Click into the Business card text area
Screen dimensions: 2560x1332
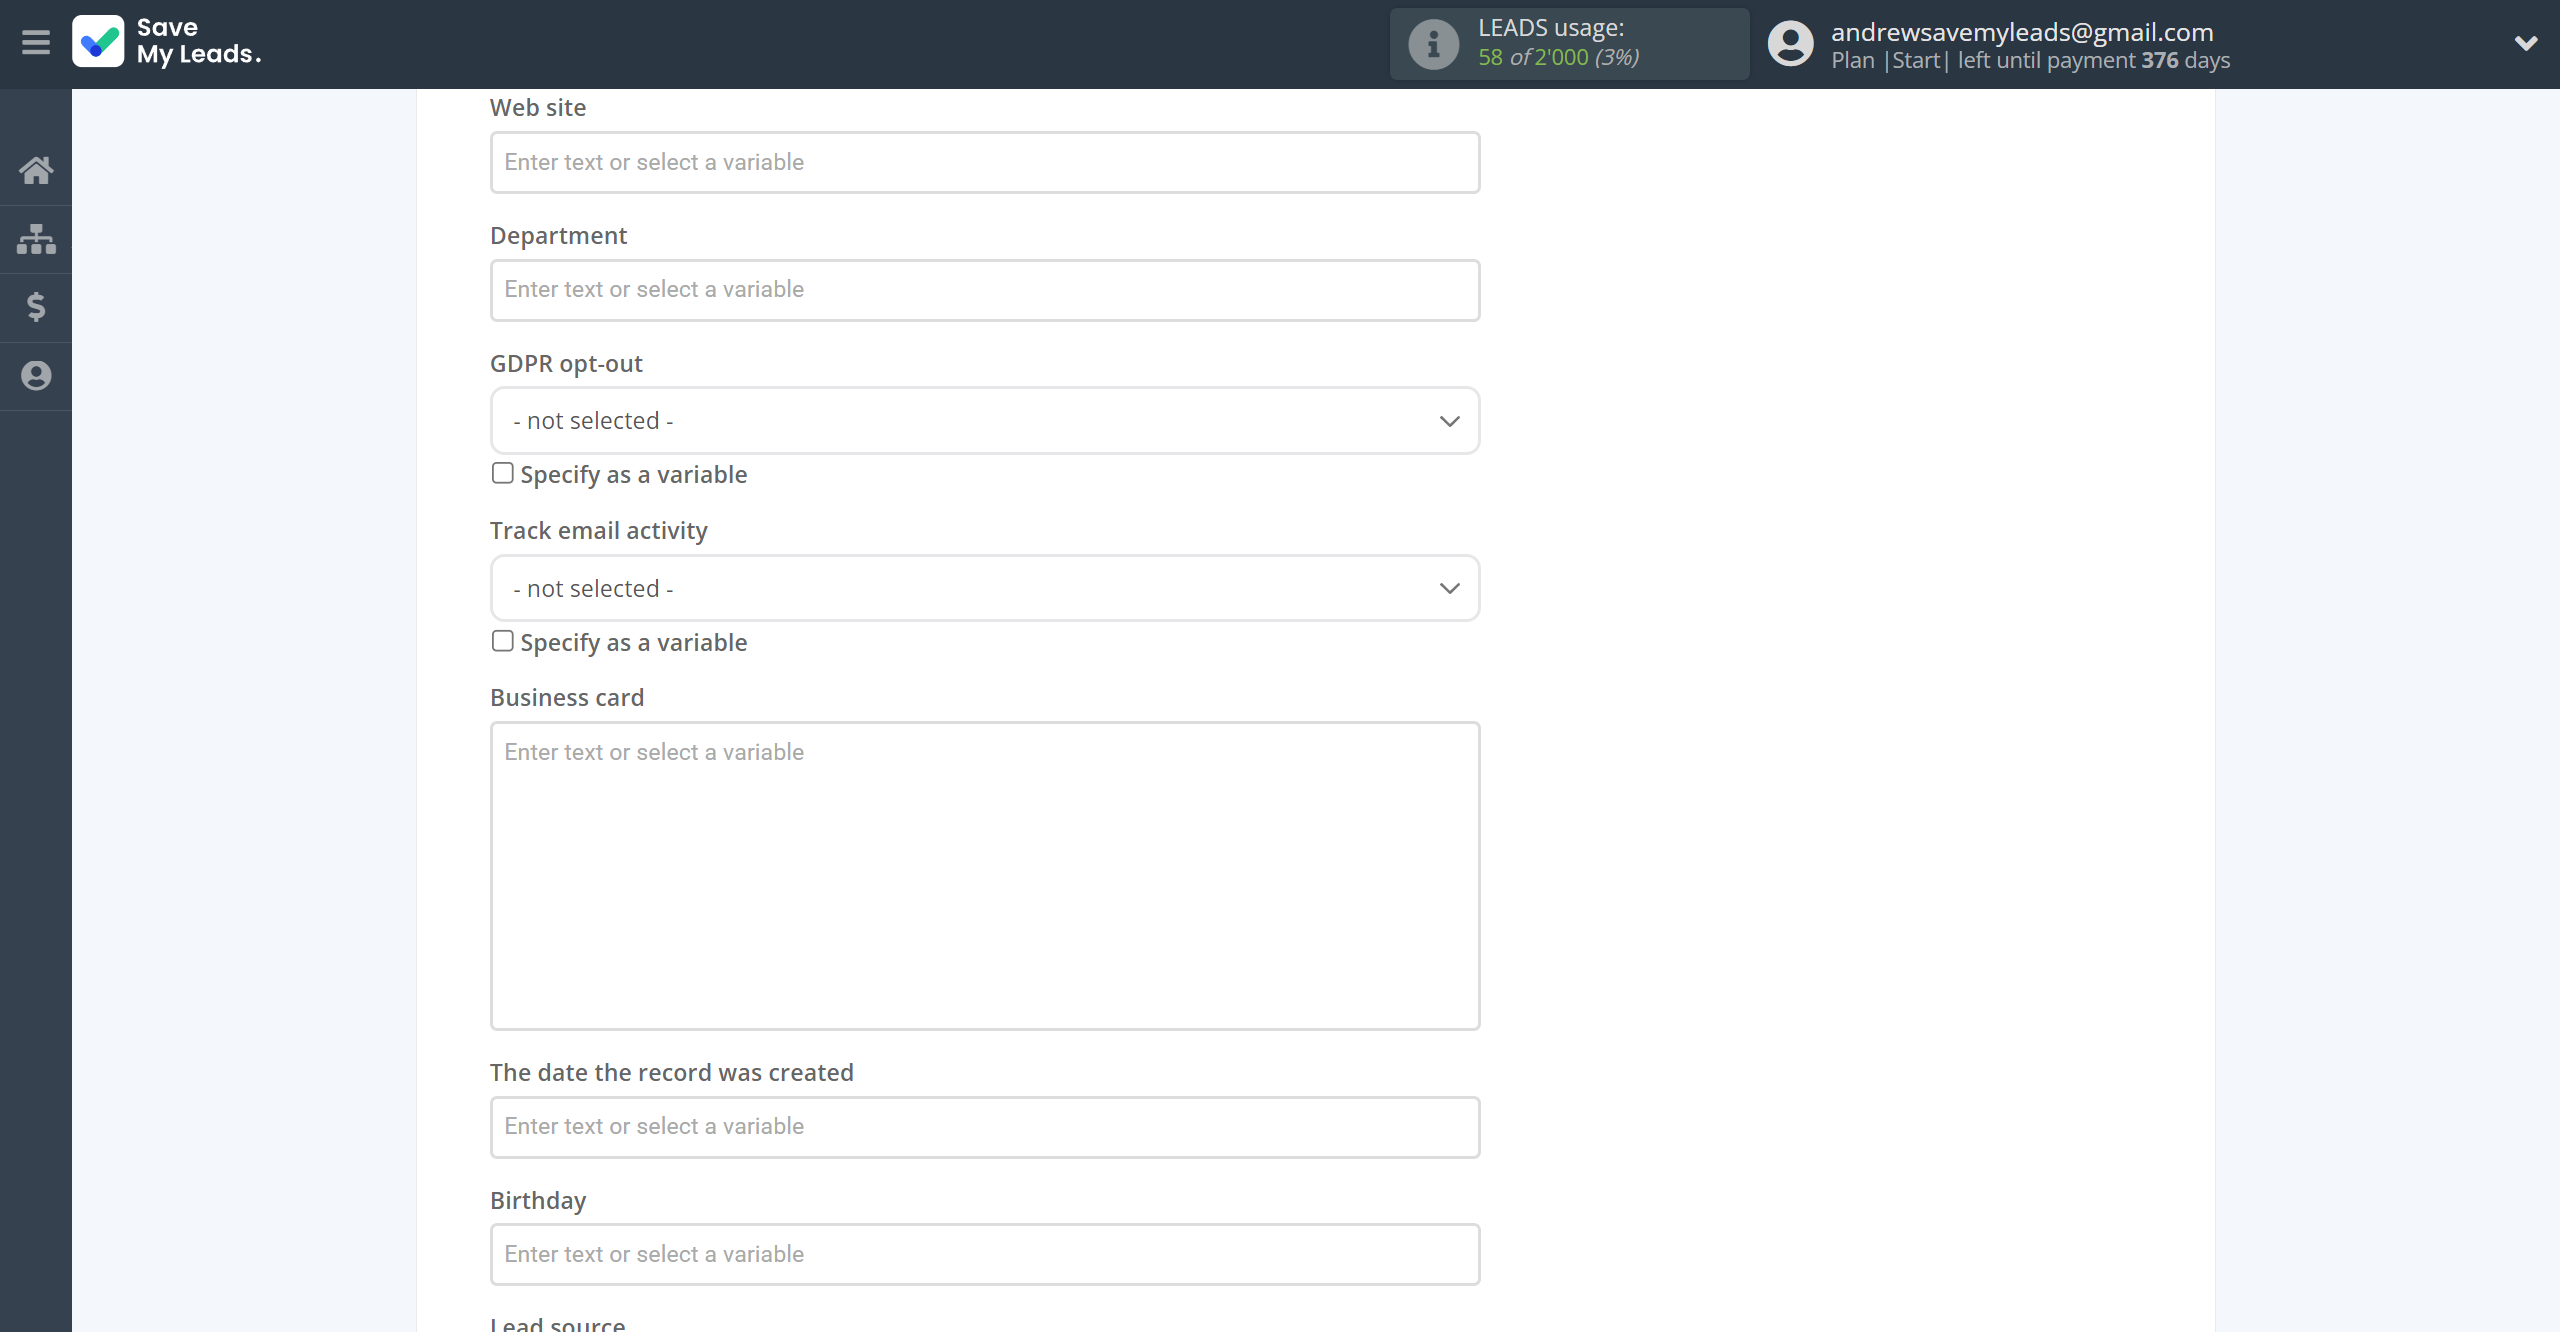point(985,876)
